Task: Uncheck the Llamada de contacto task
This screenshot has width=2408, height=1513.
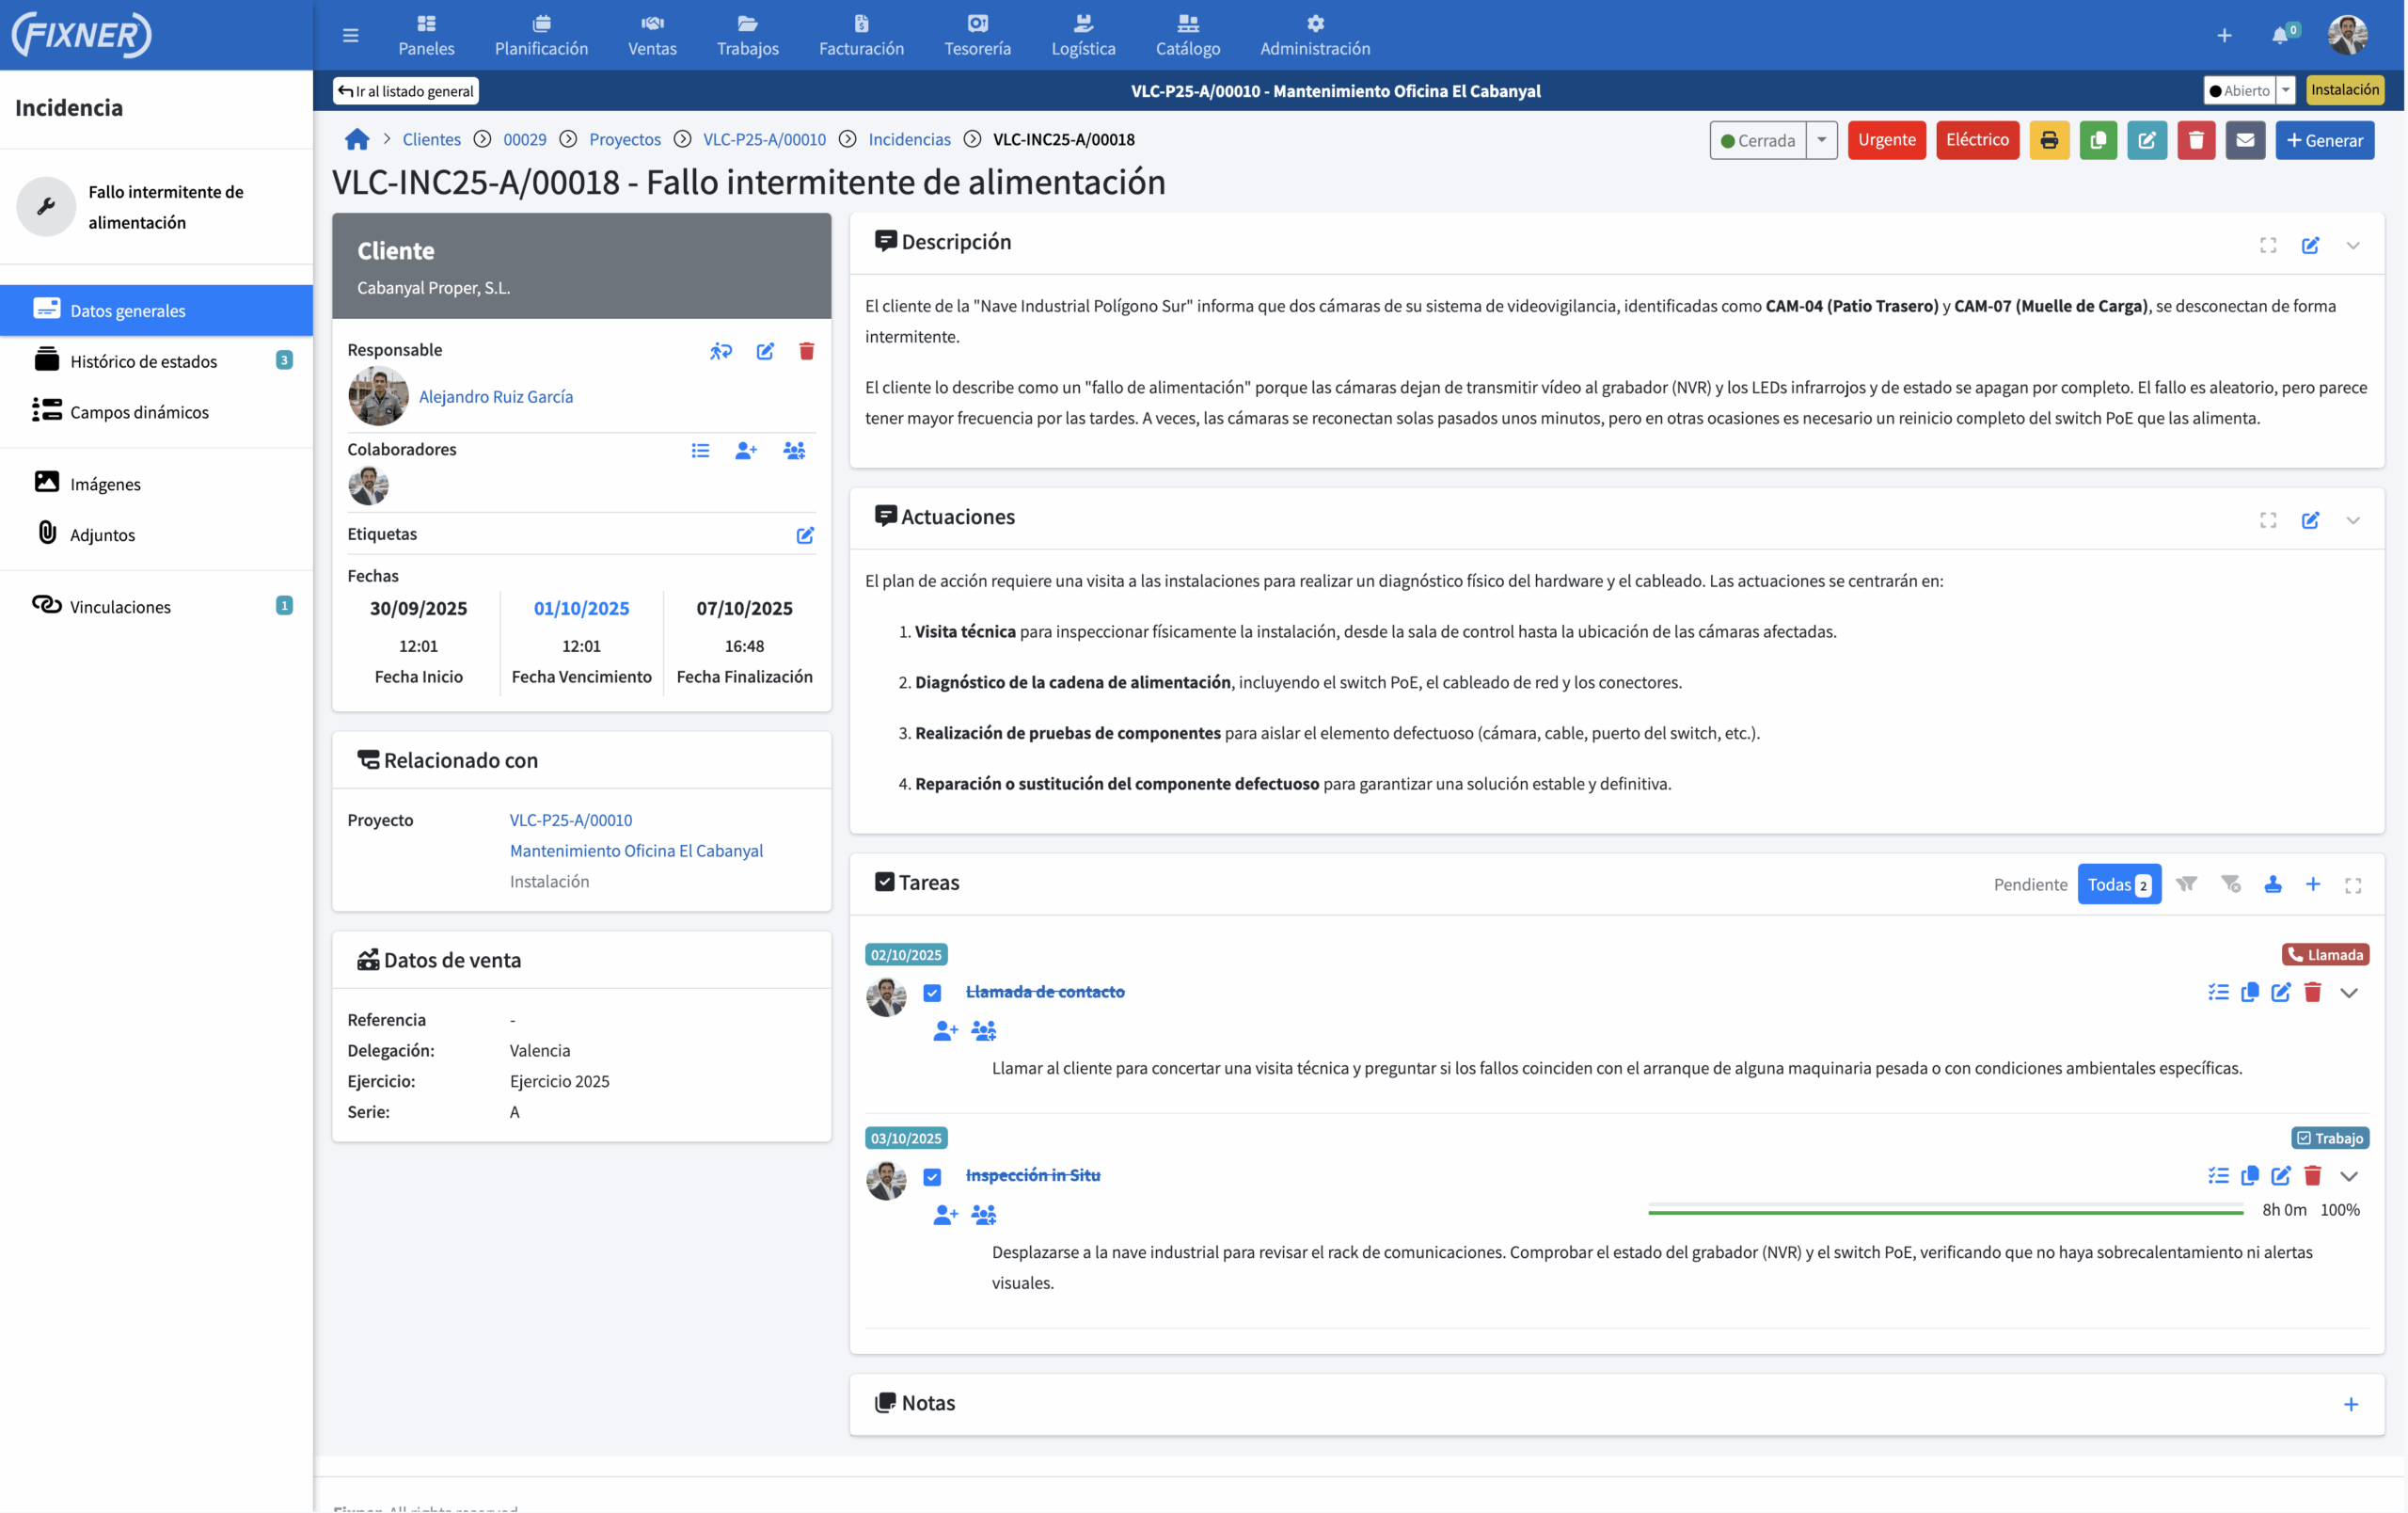Action: (932, 993)
